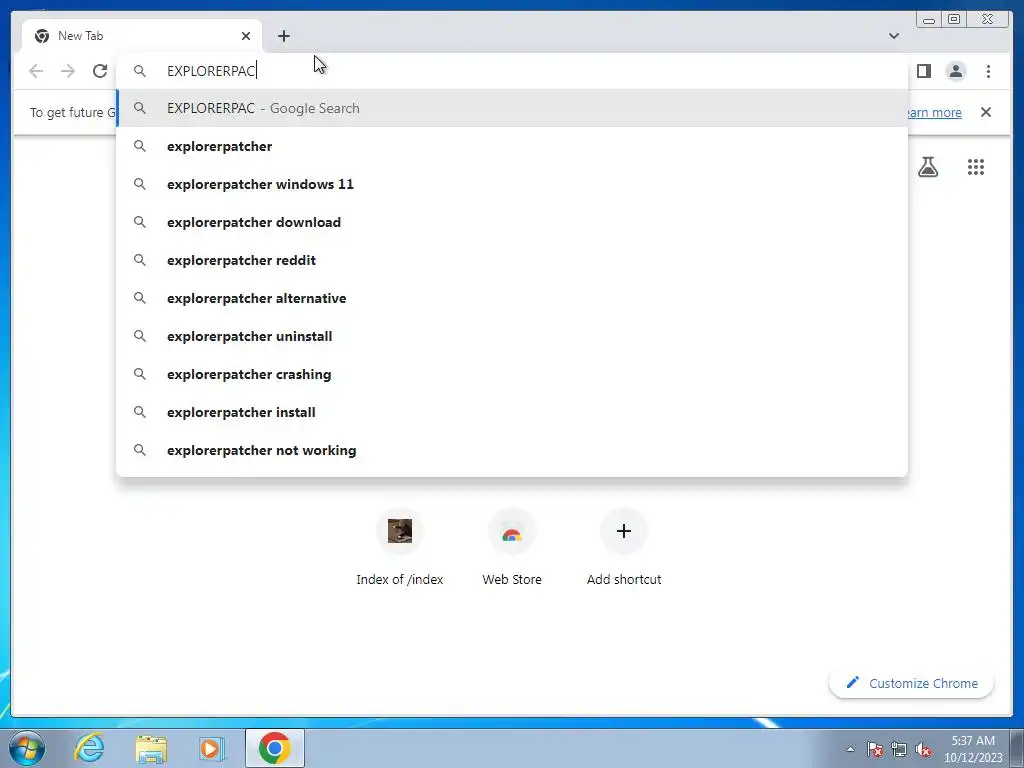
Task: Open the Chrome Labs flask icon
Action: pos(928,167)
